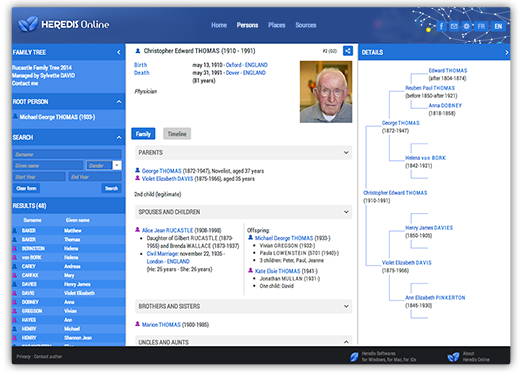
Task: Click the person icon next to George THOMAS parent
Action: (137, 170)
